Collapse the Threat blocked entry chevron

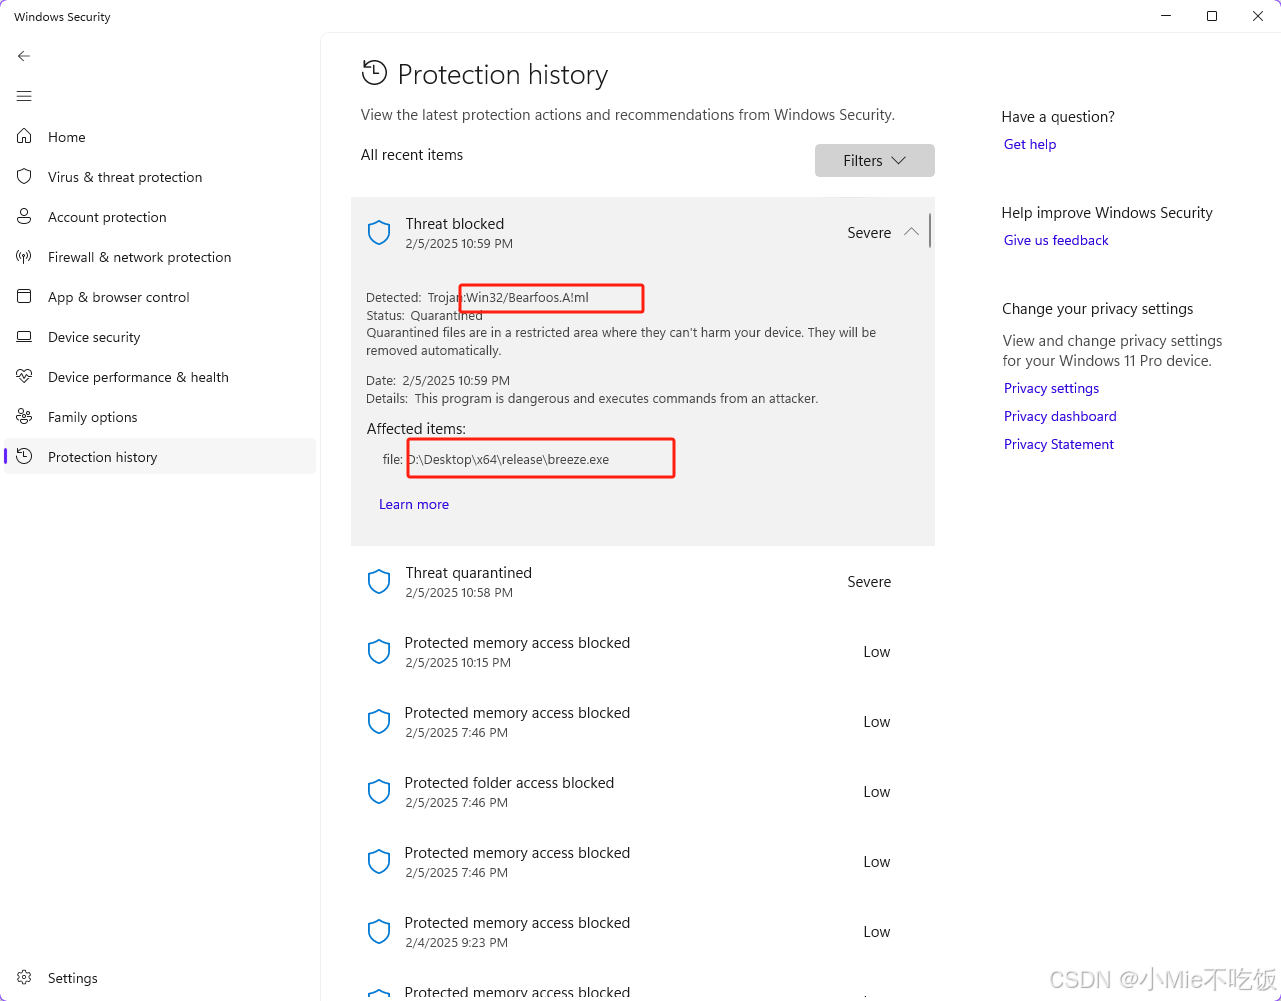(911, 232)
